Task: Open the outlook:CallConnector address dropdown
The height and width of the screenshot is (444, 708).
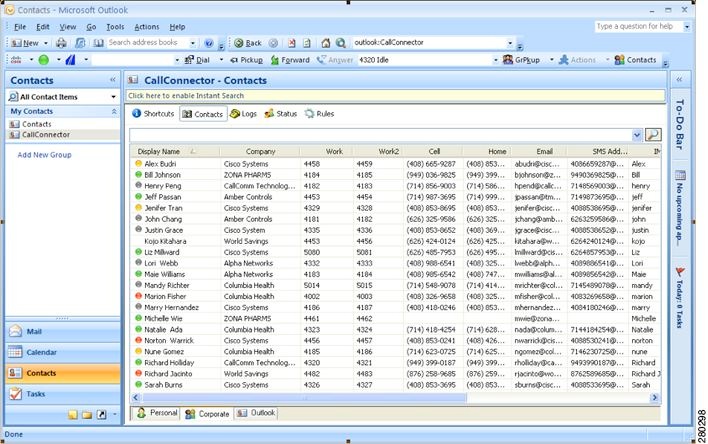Action: click(511, 43)
